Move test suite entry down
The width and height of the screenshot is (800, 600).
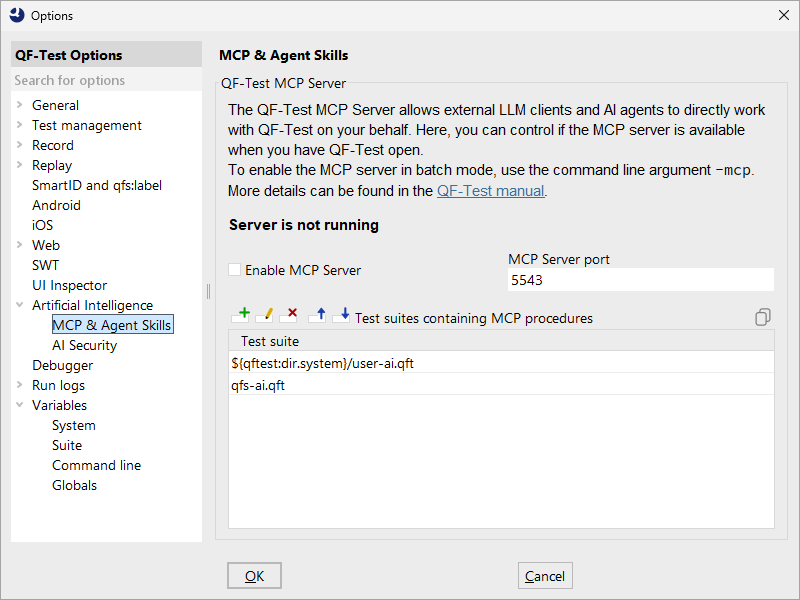tap(341, 315)
